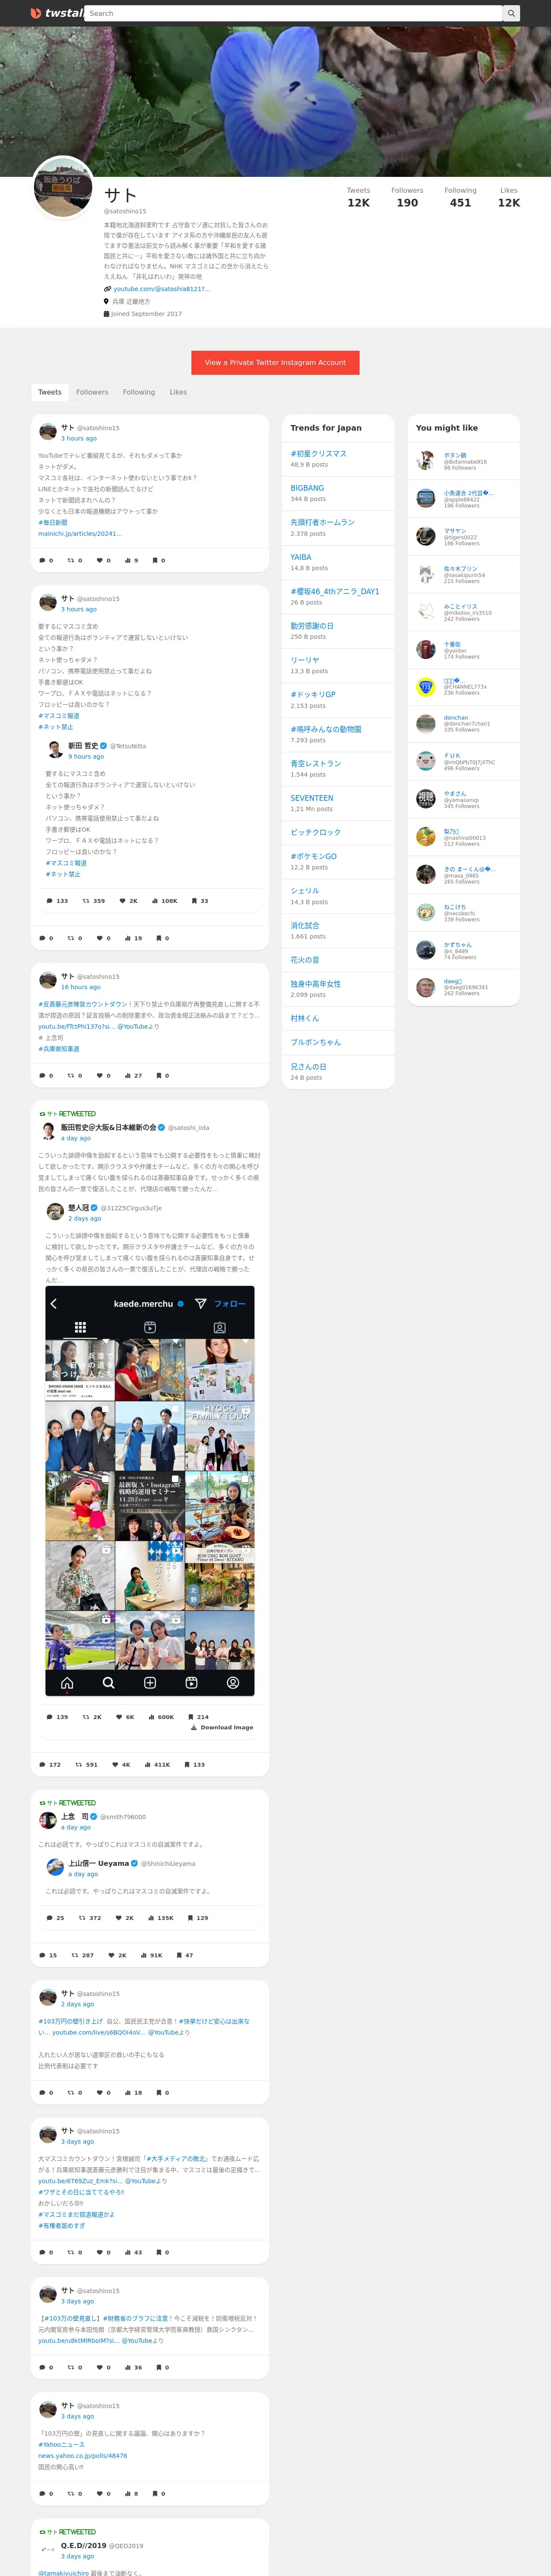Click the views icon showing 19
551x2576 pixels.
click(128, 938)
